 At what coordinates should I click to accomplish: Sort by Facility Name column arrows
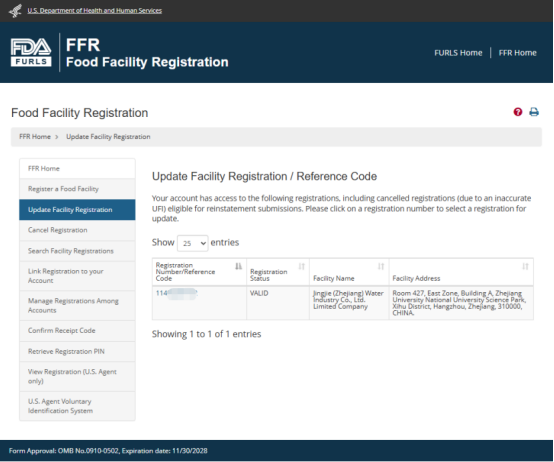(x=381, y=266)
